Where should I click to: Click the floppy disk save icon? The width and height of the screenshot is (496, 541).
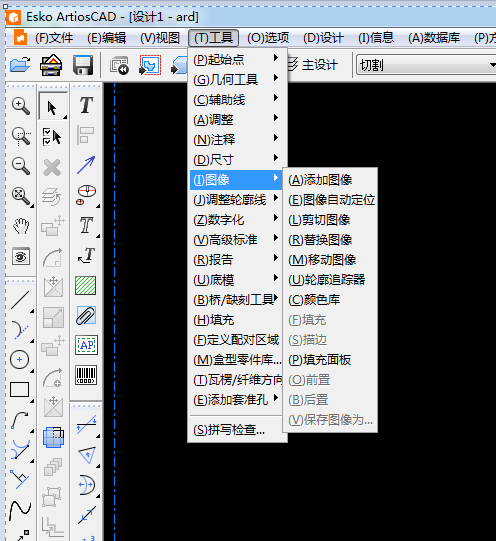tap(83, 65)
